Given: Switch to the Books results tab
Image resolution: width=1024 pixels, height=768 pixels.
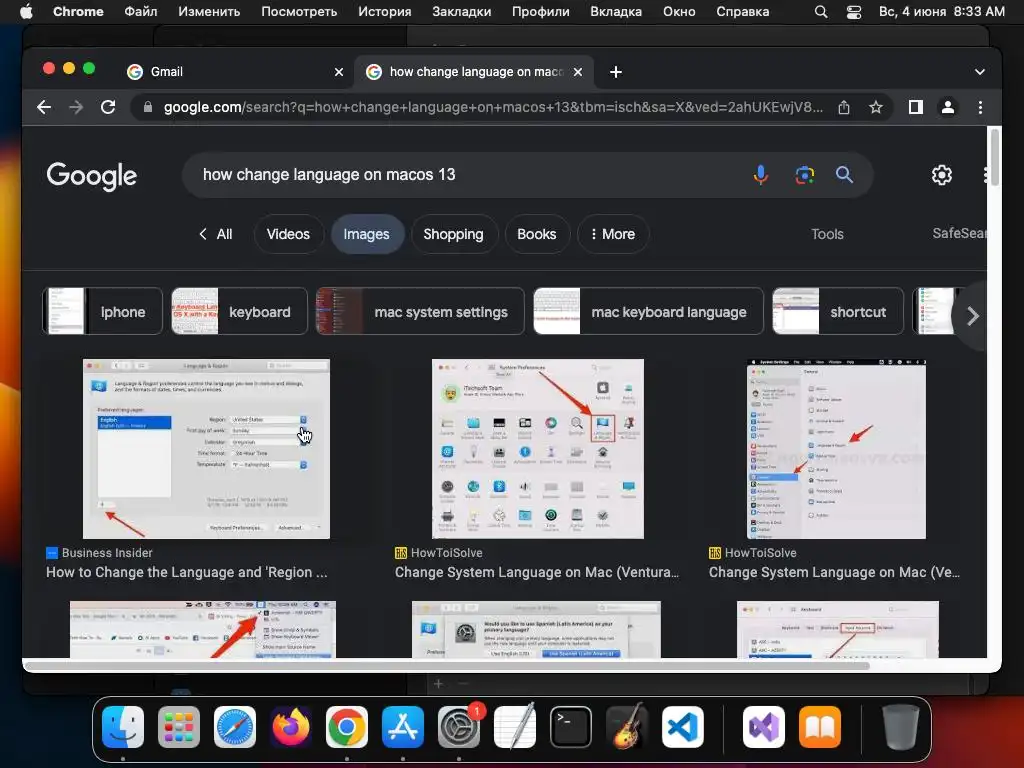Looking at the screenshot, I should [x=537, y=234].
